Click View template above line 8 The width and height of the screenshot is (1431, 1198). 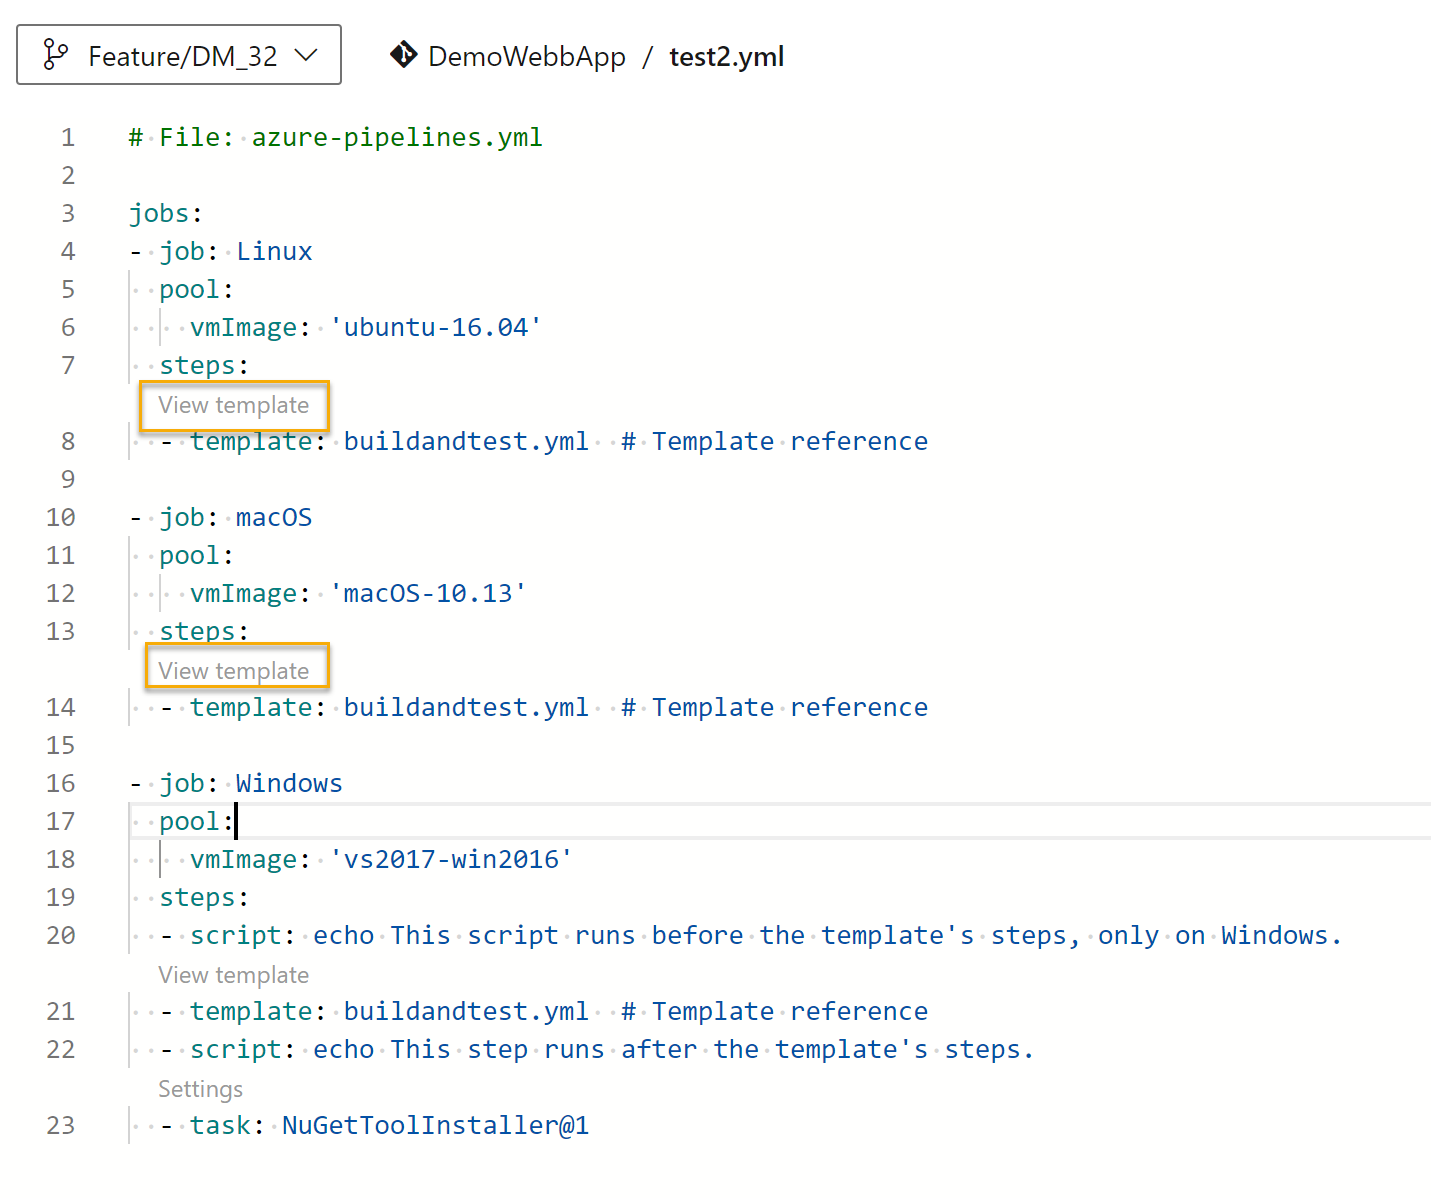tap(234, 406)
